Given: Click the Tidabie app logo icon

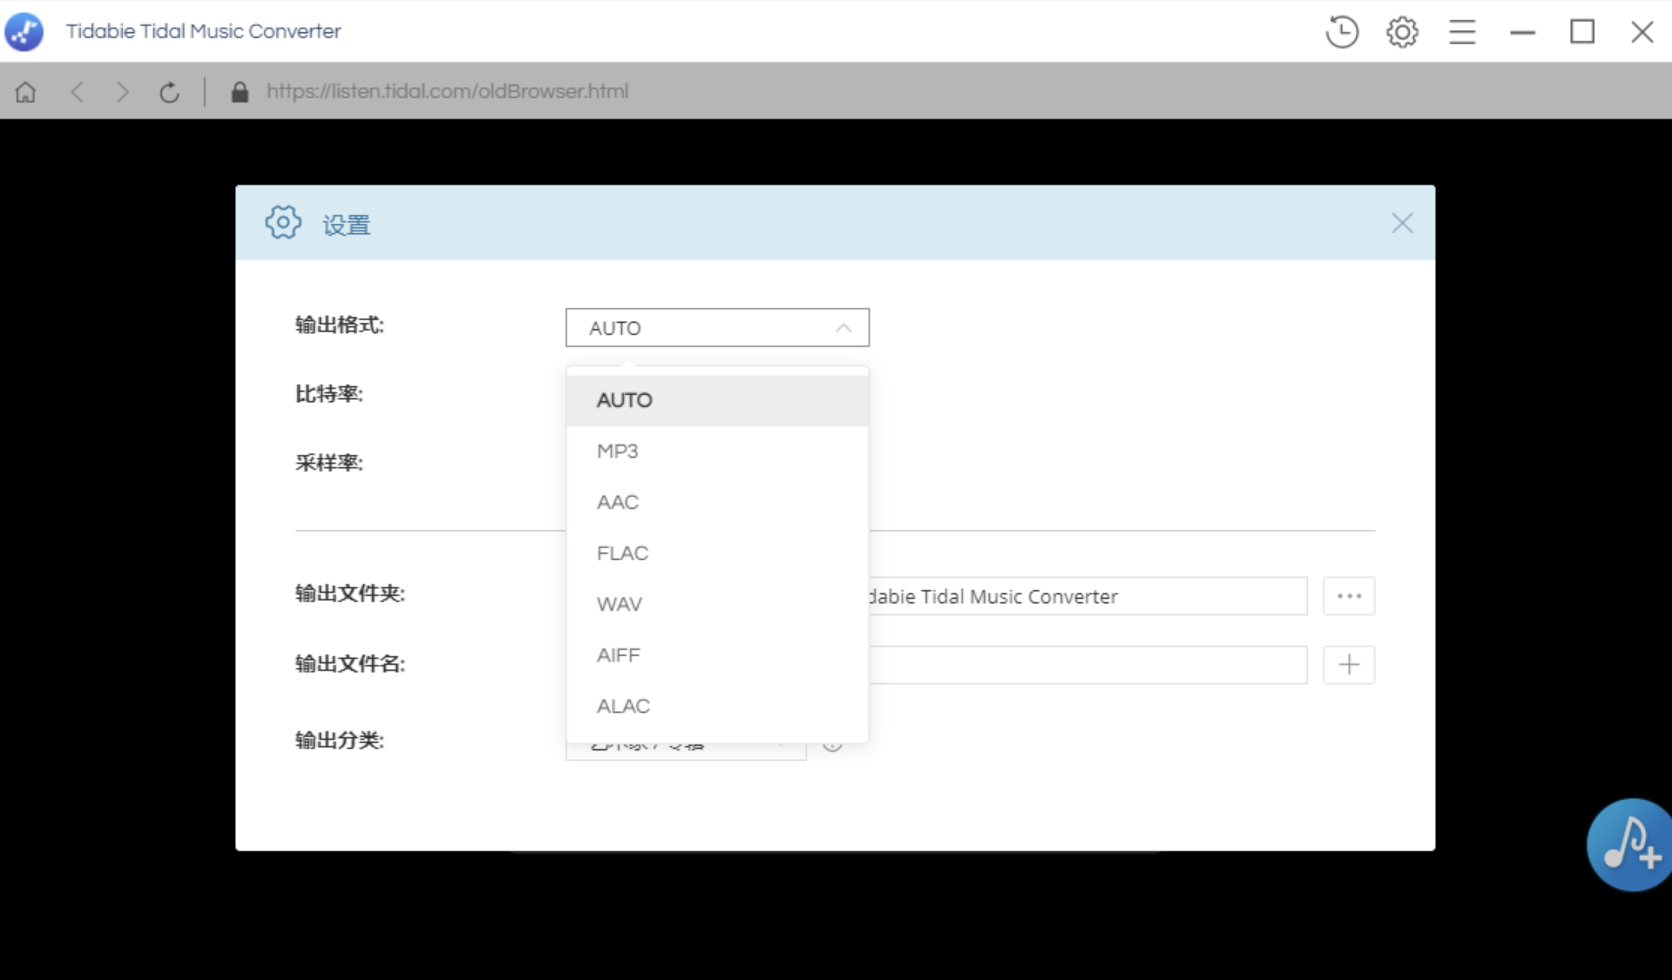Looking at the screenshot, I should point(24,32).
